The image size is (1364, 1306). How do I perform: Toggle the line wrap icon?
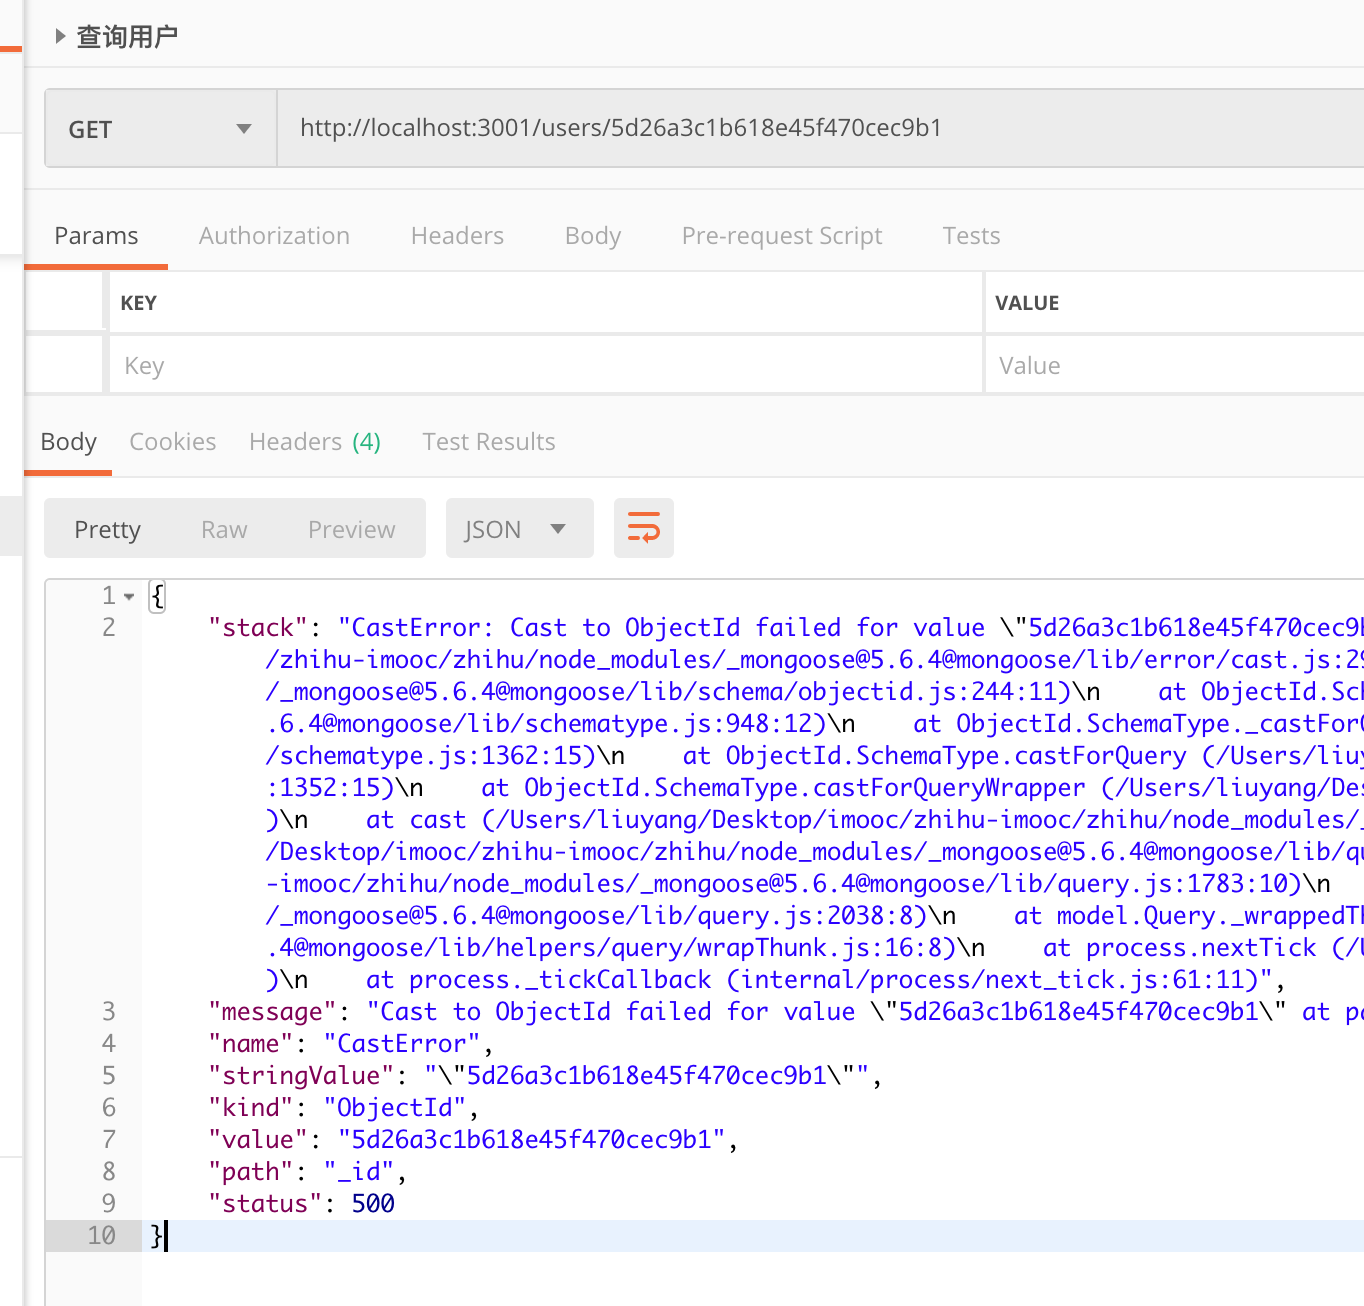click(x=644, y=528)
